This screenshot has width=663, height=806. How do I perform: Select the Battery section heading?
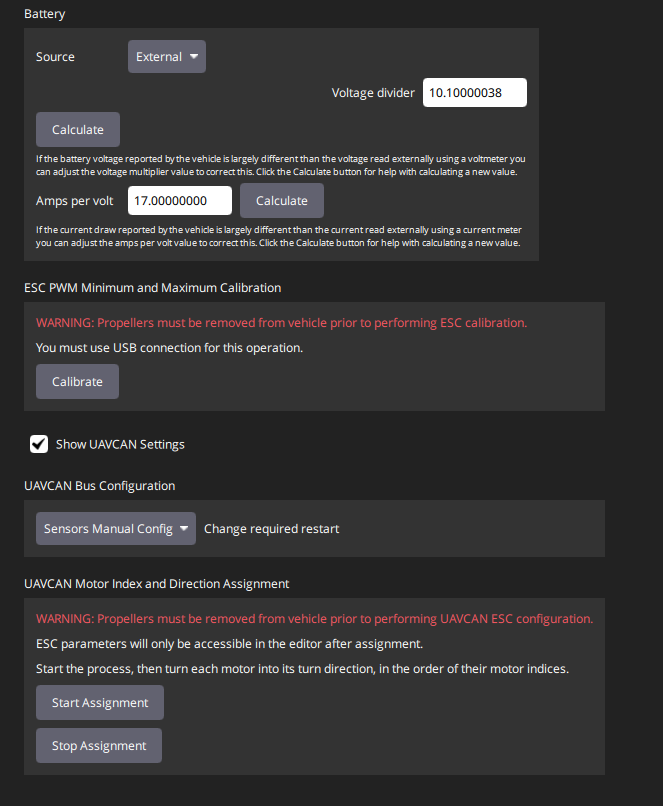point(45,15)
